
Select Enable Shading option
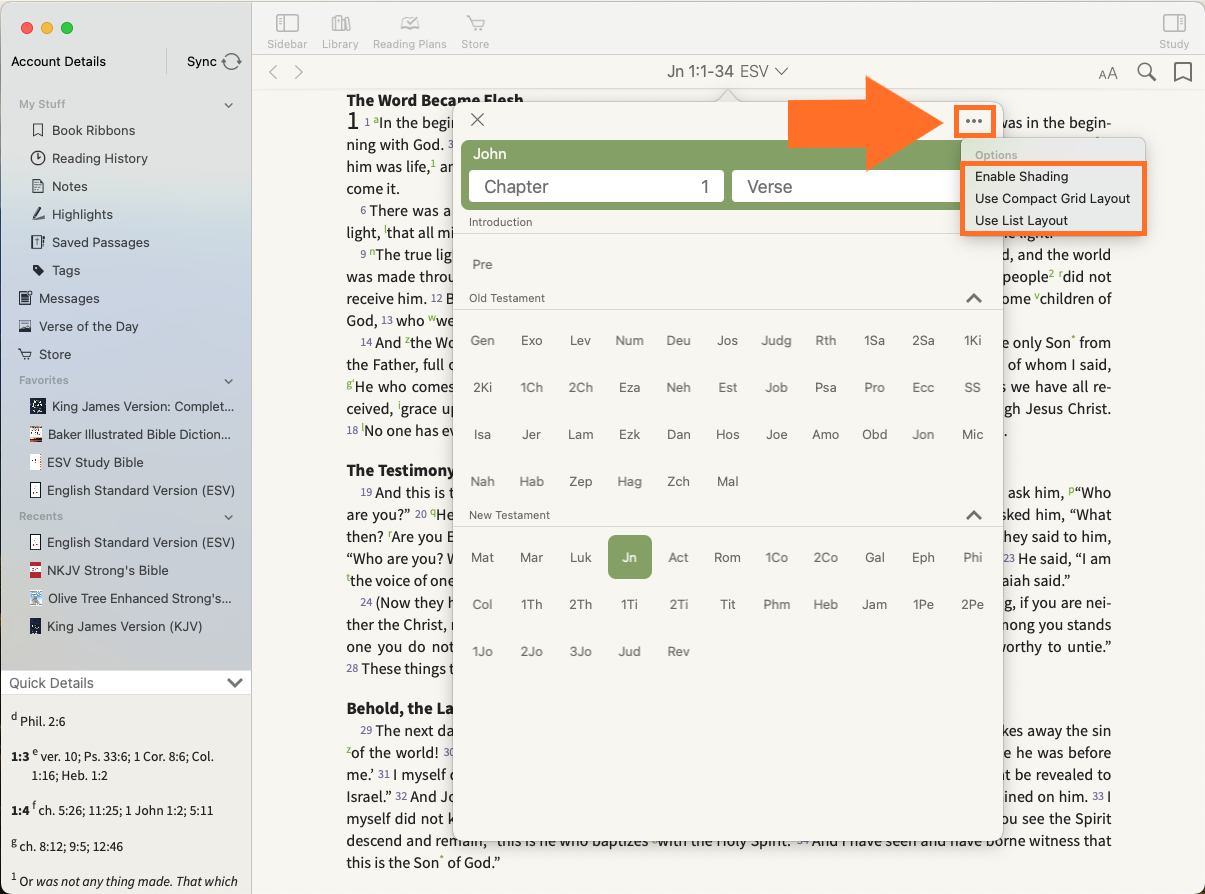tap(1022, 176)
